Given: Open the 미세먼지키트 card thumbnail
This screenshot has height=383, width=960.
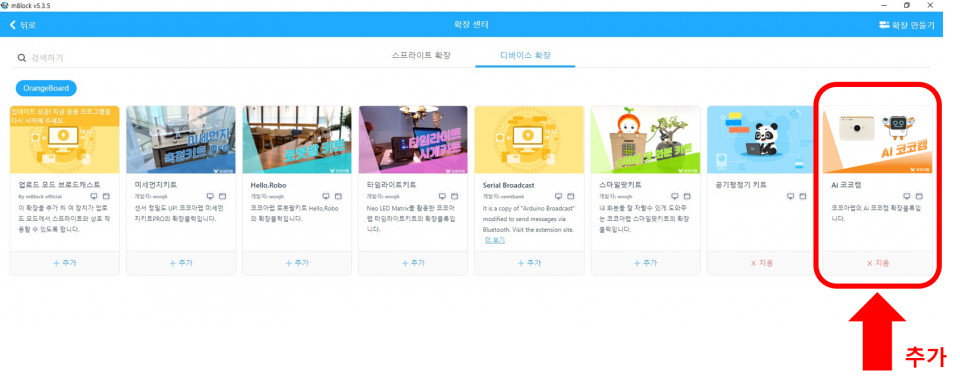Looking at the screenshot, I should [x=181, y=139].
